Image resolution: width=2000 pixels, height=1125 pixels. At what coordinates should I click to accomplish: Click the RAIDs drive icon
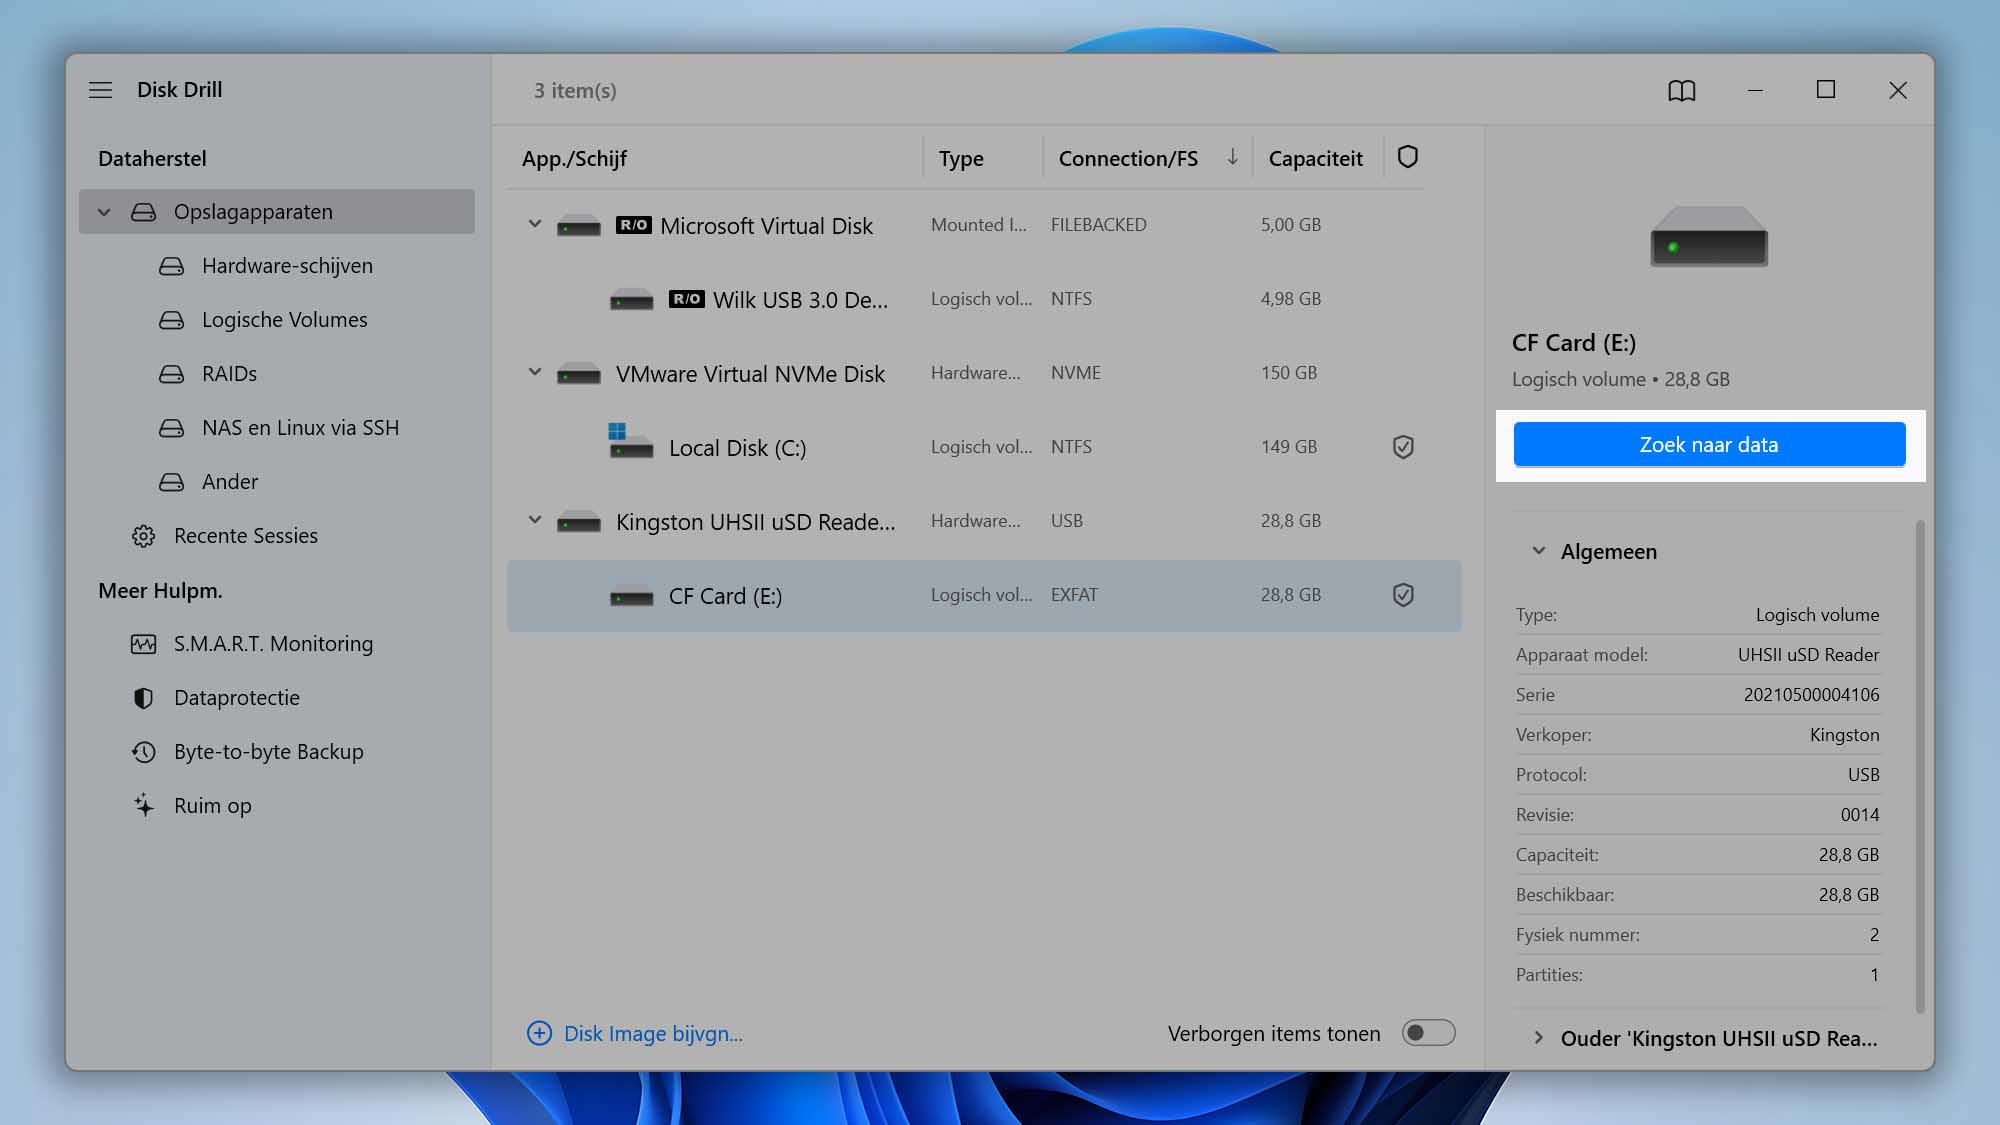click(172, 374)
